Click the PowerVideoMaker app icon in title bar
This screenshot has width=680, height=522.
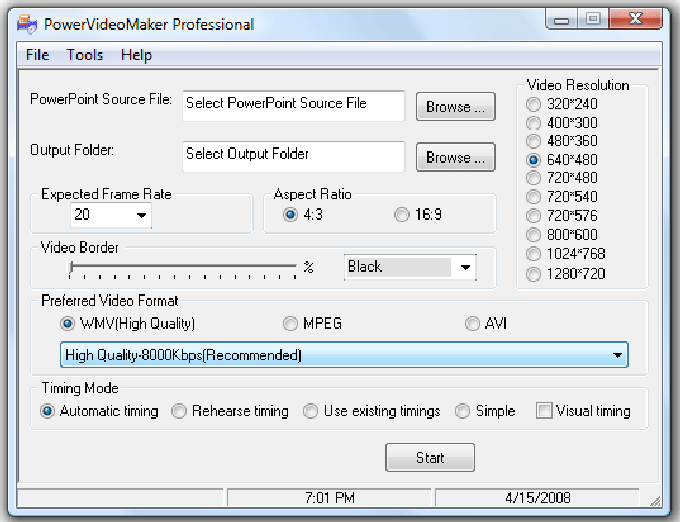(27, 24)
